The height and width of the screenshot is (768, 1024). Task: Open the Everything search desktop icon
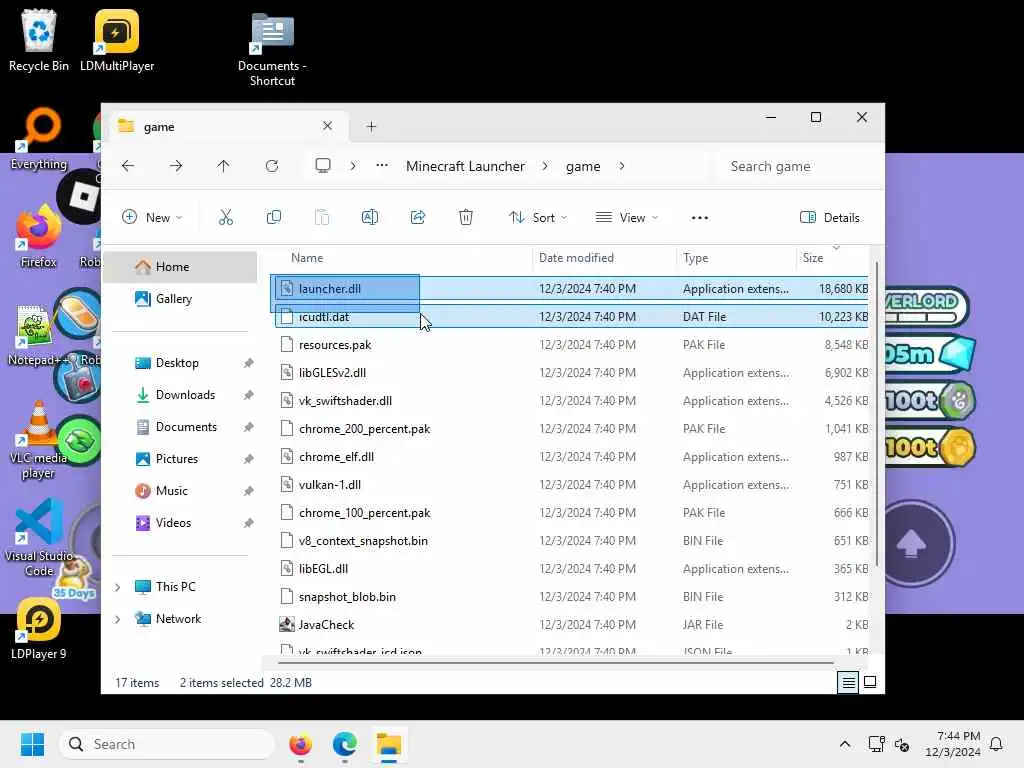click(39, 139)
